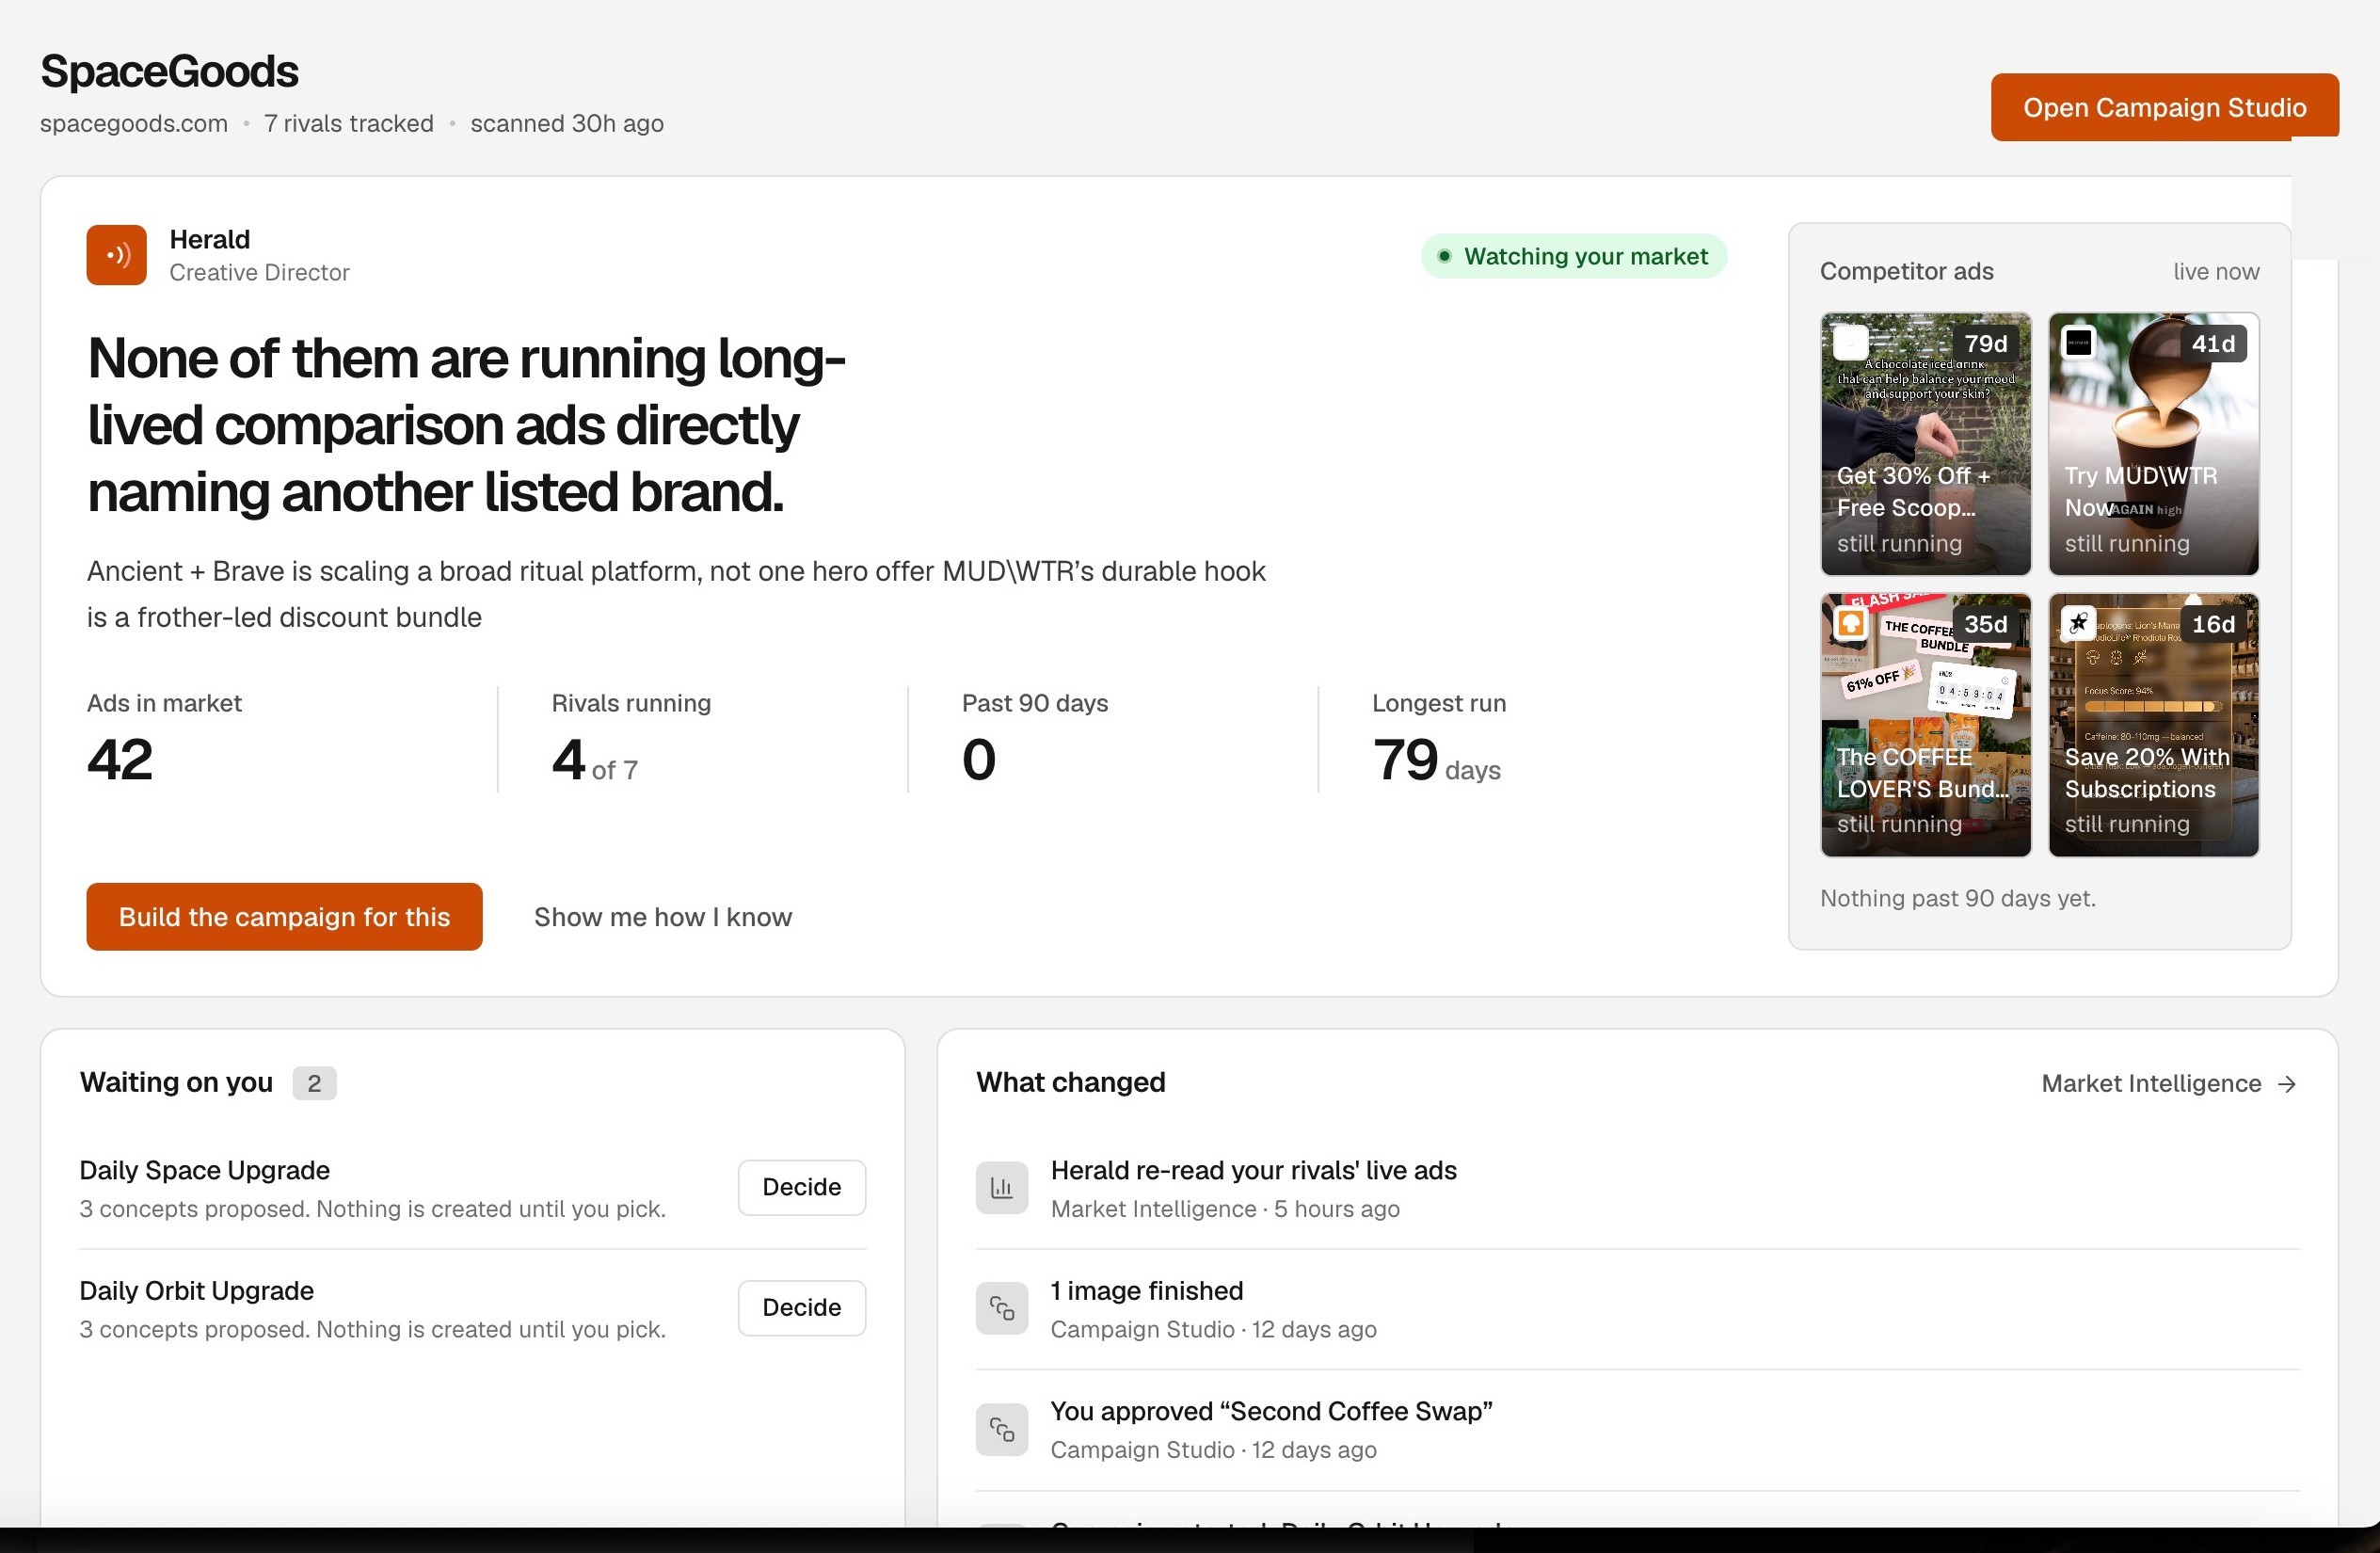Decide on Daily Space Upgrade
The width and height of the screenshot is (2380, 1553).
801,1187
